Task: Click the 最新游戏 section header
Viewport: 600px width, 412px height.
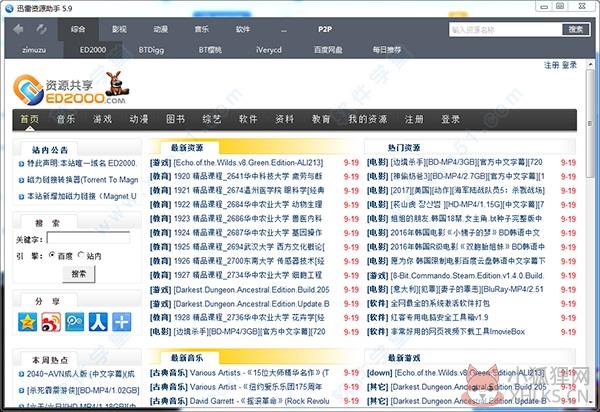Action: [404, 358]
